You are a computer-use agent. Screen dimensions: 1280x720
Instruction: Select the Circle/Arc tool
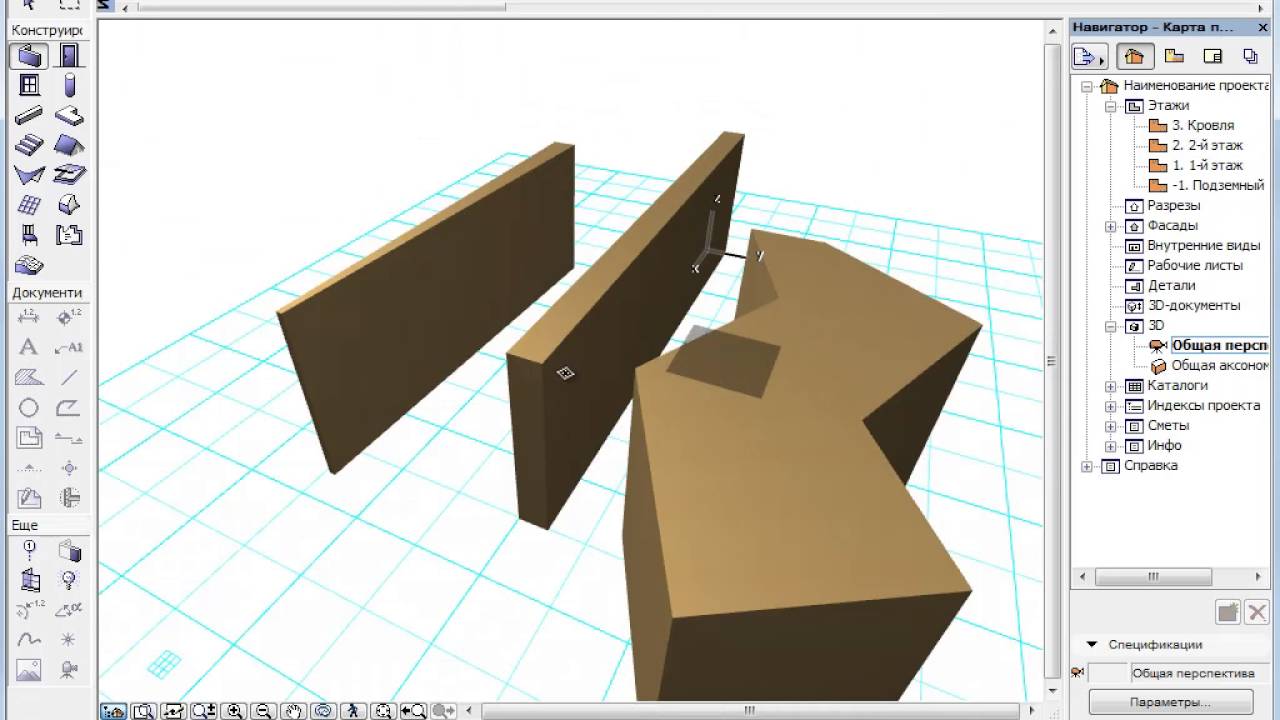[x=29, y=407]
